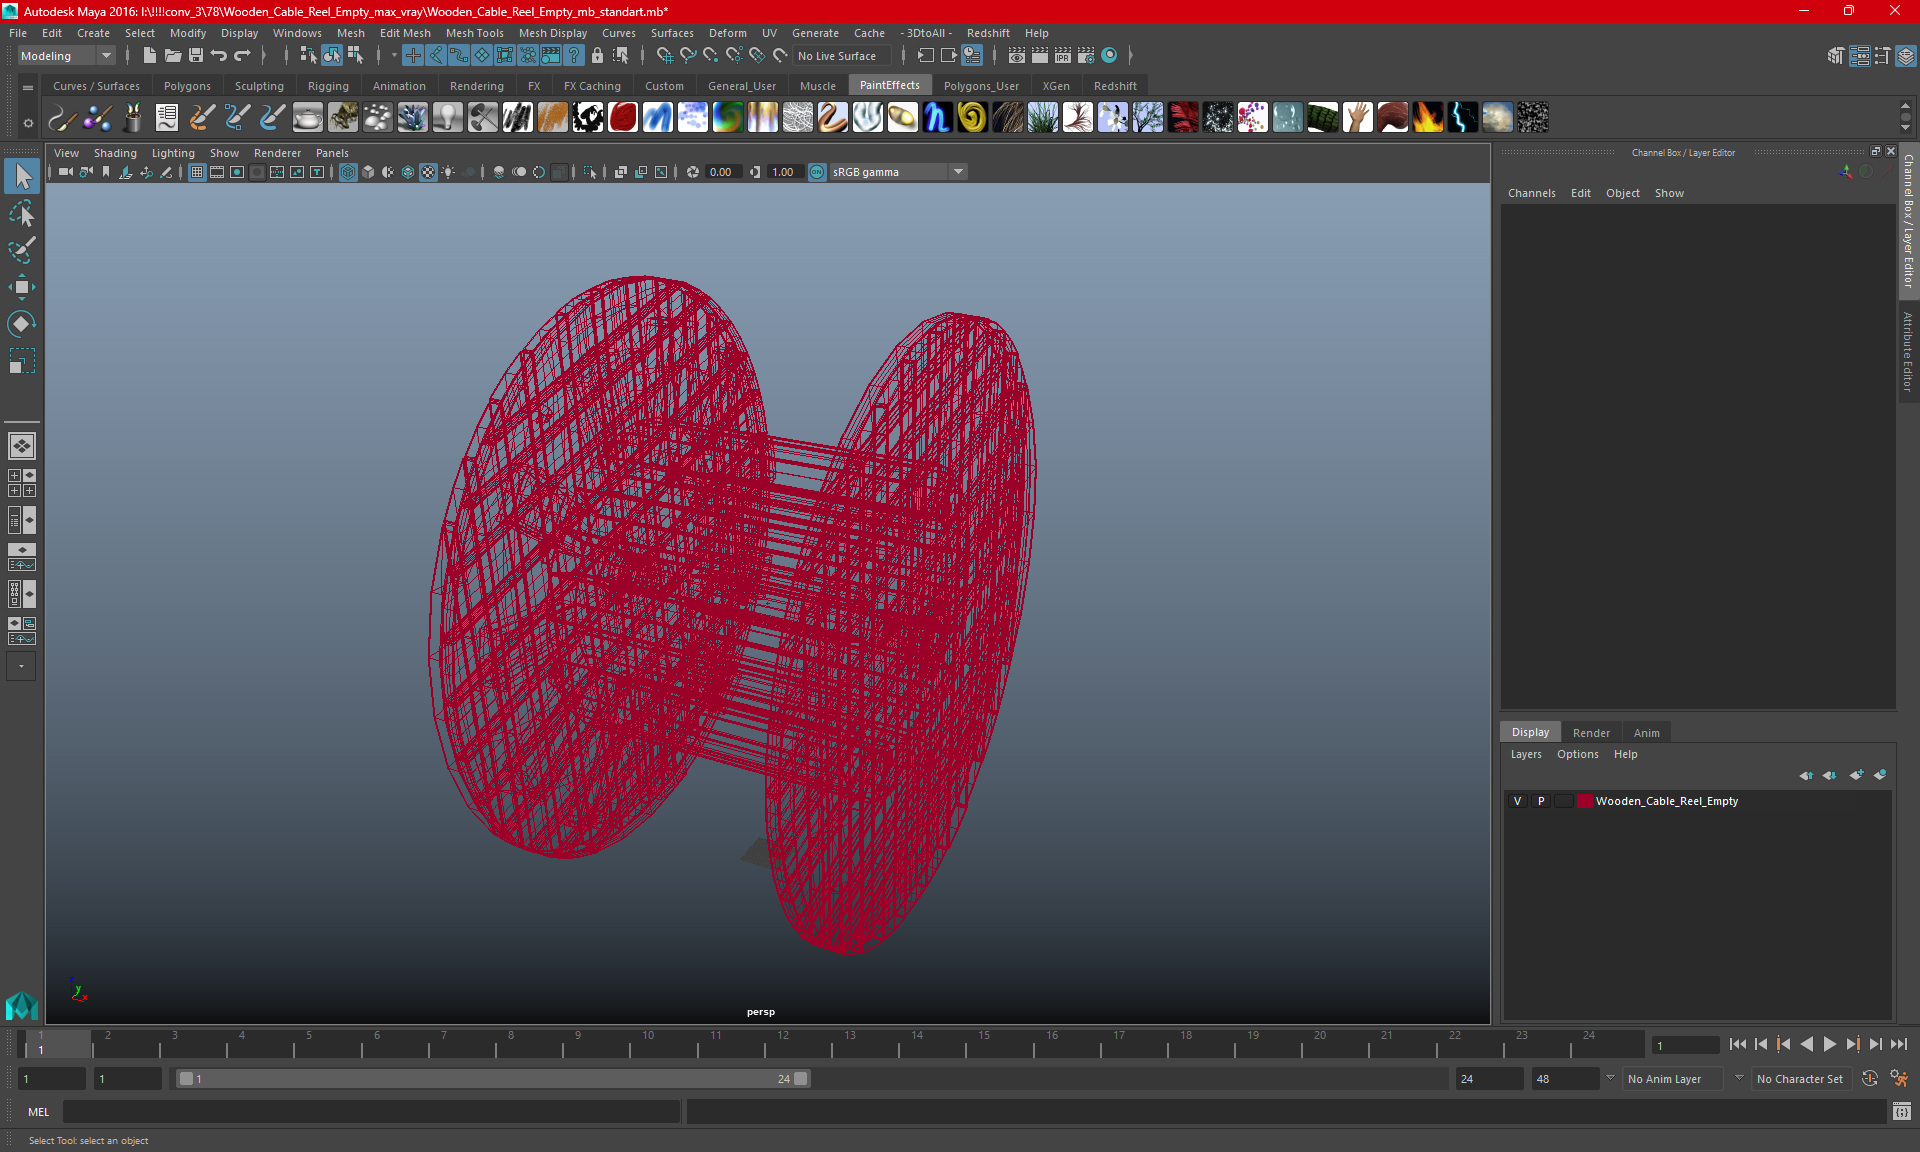Image resolution: width=1920 pixels, height=1152 pixels.
Task: Open the Windows menu
Action: 297,33
